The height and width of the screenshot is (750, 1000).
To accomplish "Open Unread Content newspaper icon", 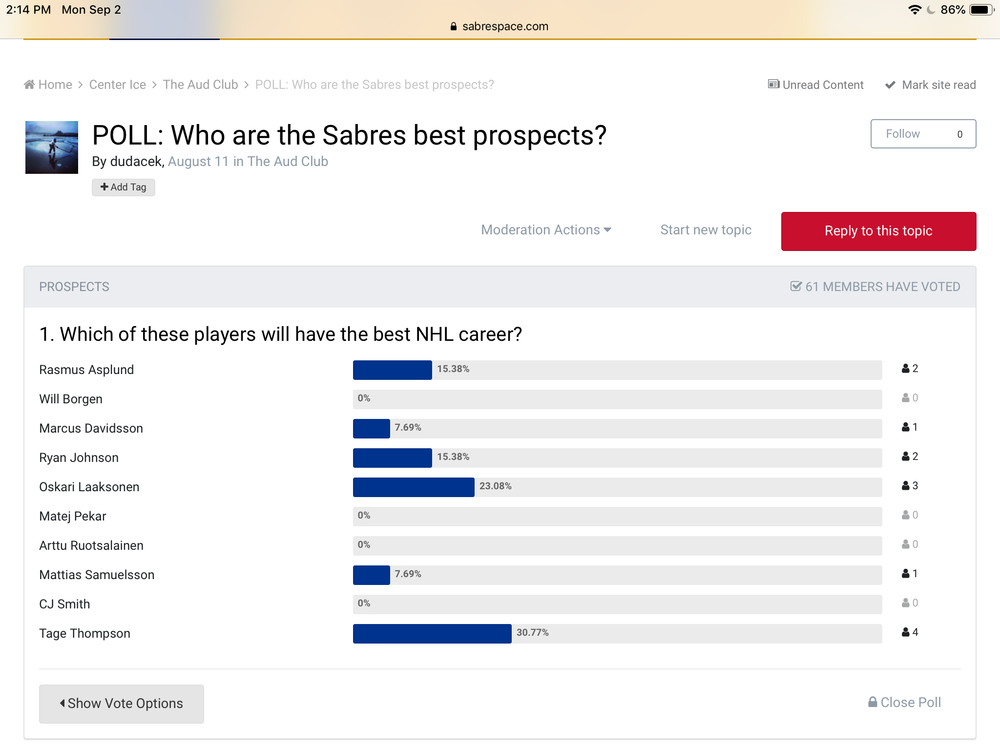I will point(773,84).
